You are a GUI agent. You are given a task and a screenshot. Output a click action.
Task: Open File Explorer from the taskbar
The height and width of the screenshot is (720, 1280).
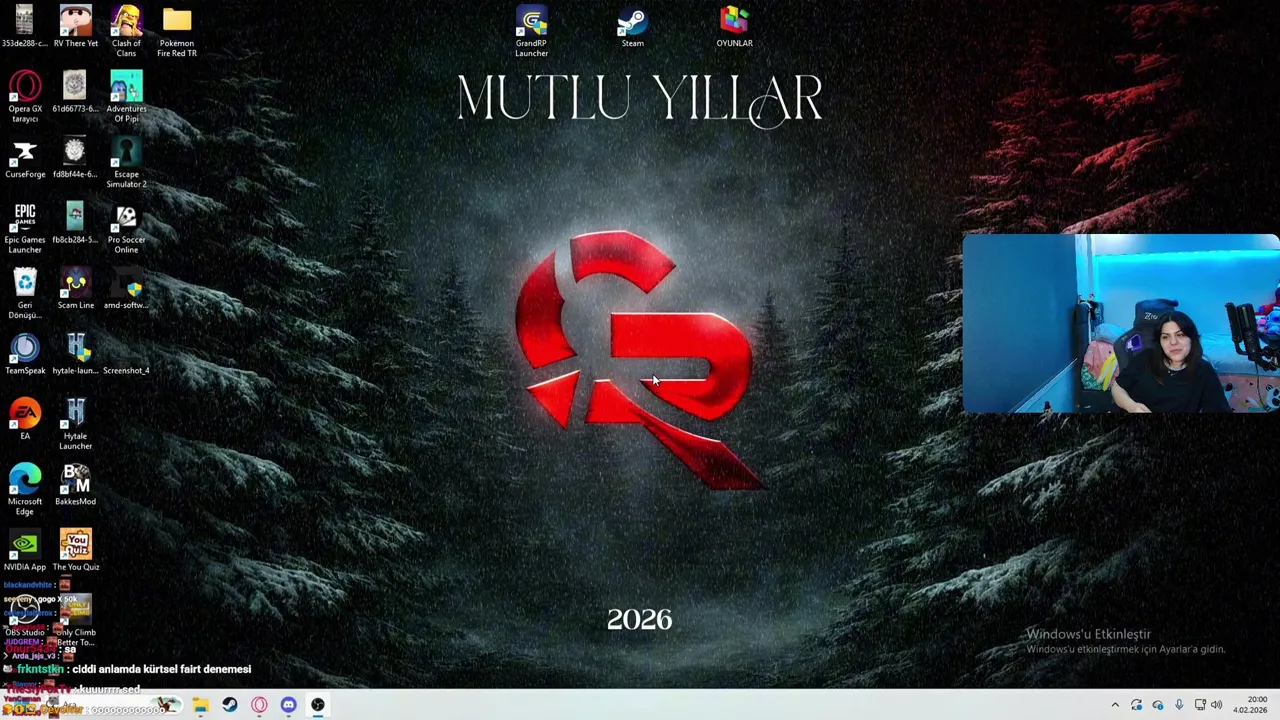tap(200, 705)
